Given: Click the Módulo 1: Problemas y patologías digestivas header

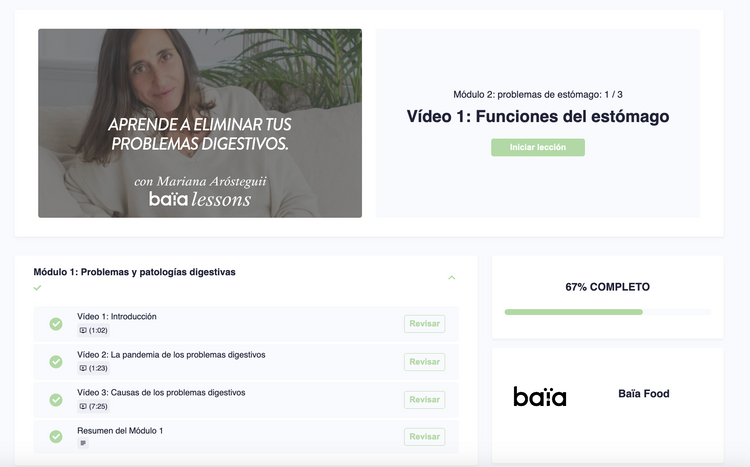Looking at the screenshot, I should click(135, 271).
